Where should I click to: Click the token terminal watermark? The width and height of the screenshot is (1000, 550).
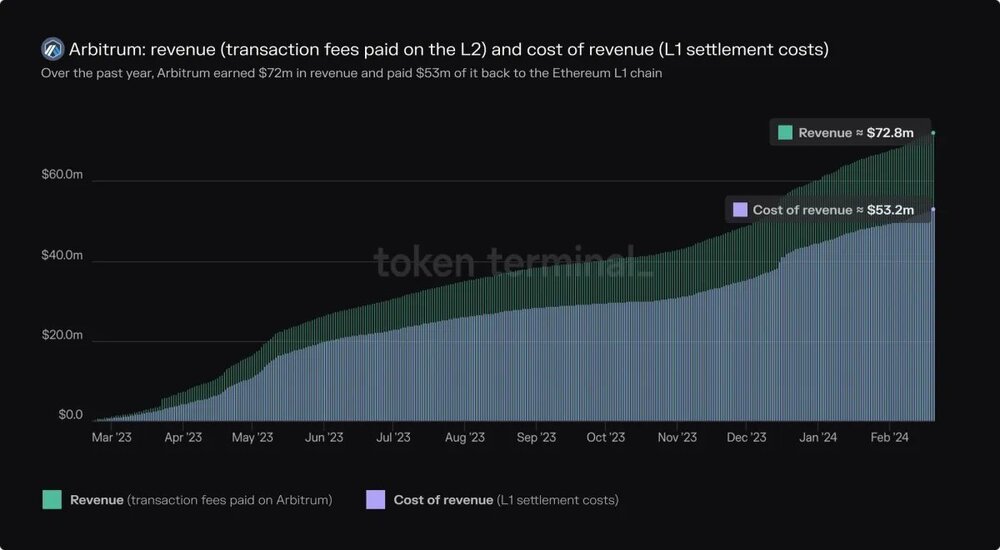[x=513, y=262]
